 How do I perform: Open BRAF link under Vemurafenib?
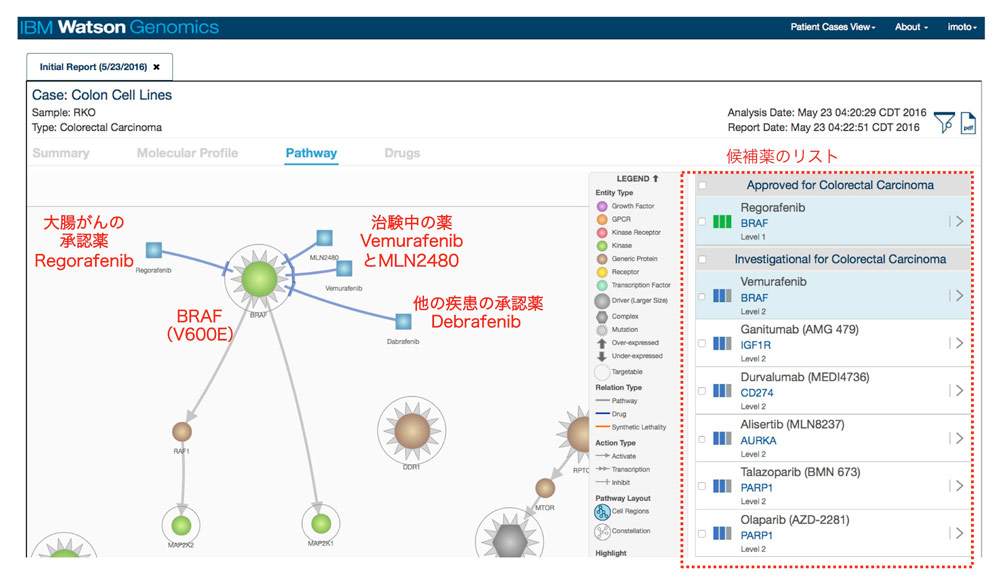tap(754, 298)
